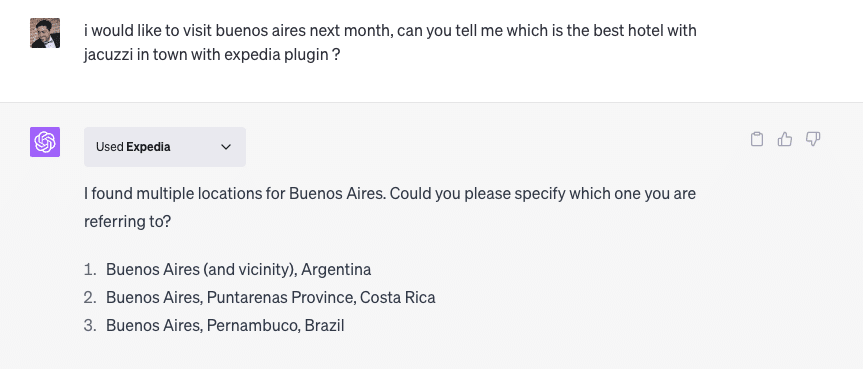The image size is (863, 369).
Task: Click the ChatGPT purple logo avatar
Action: [45, 142]
